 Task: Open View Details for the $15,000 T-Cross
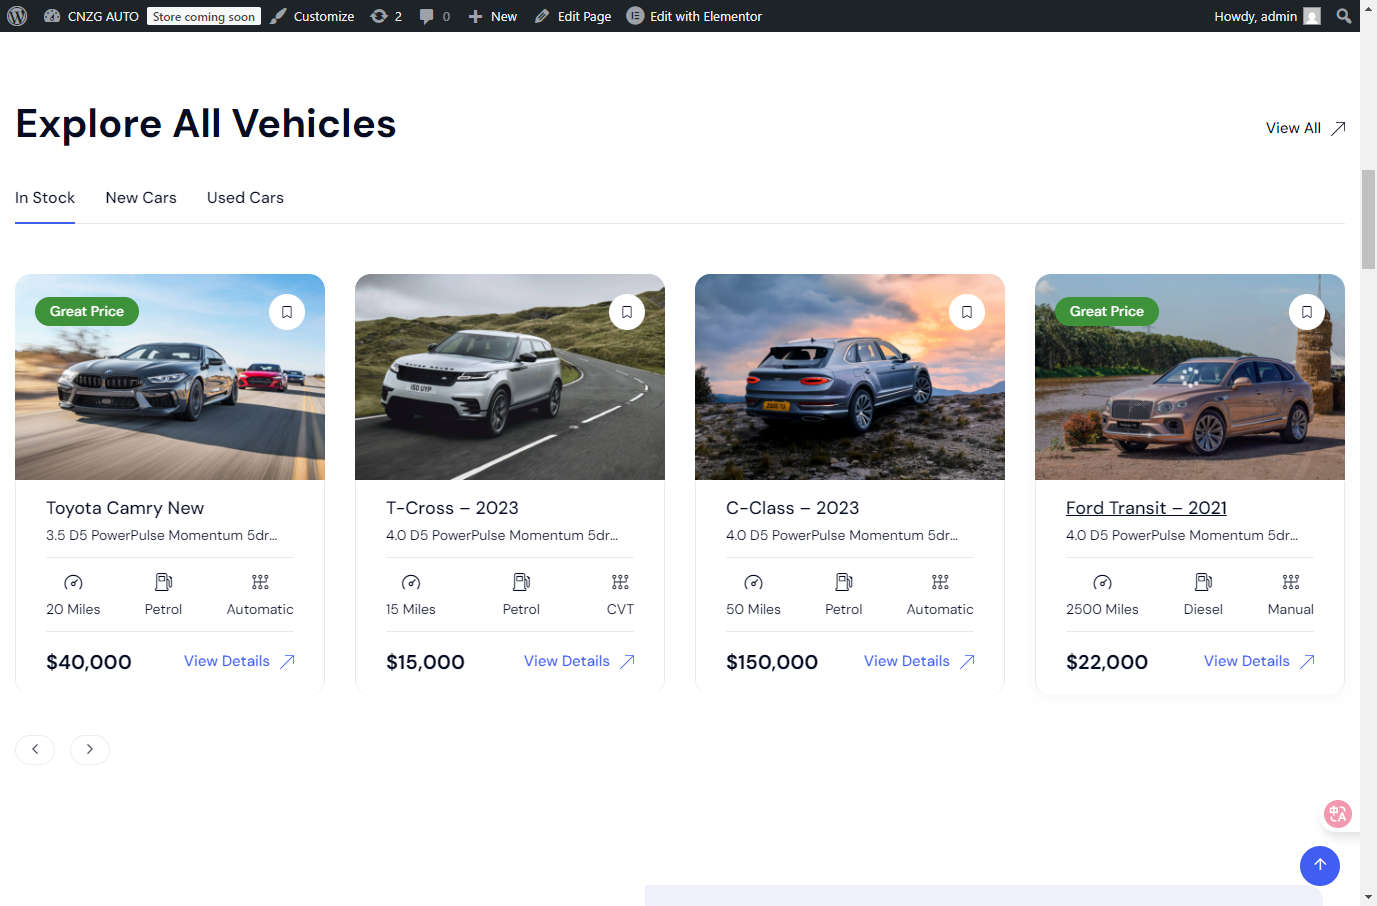pos(579,661)
